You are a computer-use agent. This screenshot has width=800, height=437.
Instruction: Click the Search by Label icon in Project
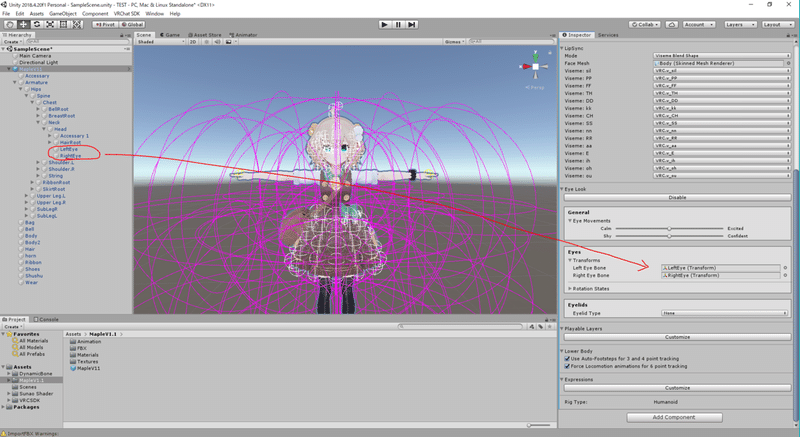tap(541, 326)
